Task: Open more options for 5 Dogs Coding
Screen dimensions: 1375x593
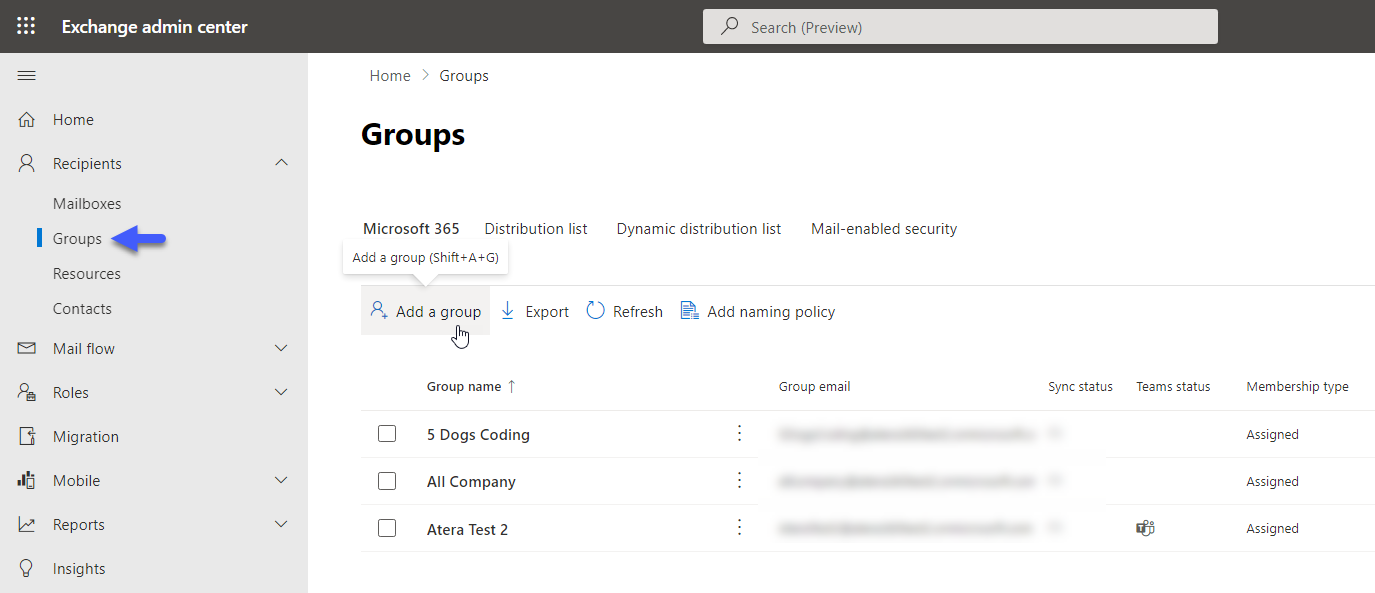Action: click(740, 433)
